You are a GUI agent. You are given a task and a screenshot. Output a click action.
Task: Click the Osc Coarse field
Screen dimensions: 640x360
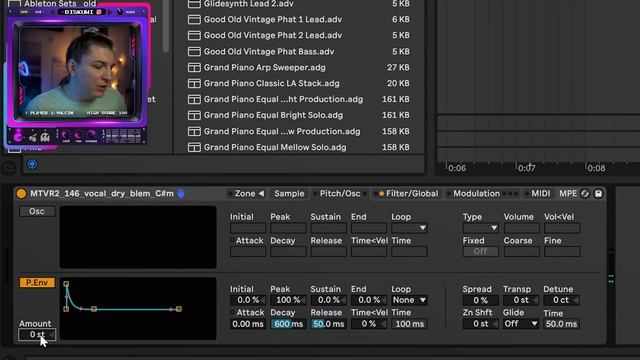[x=521, y=251]
